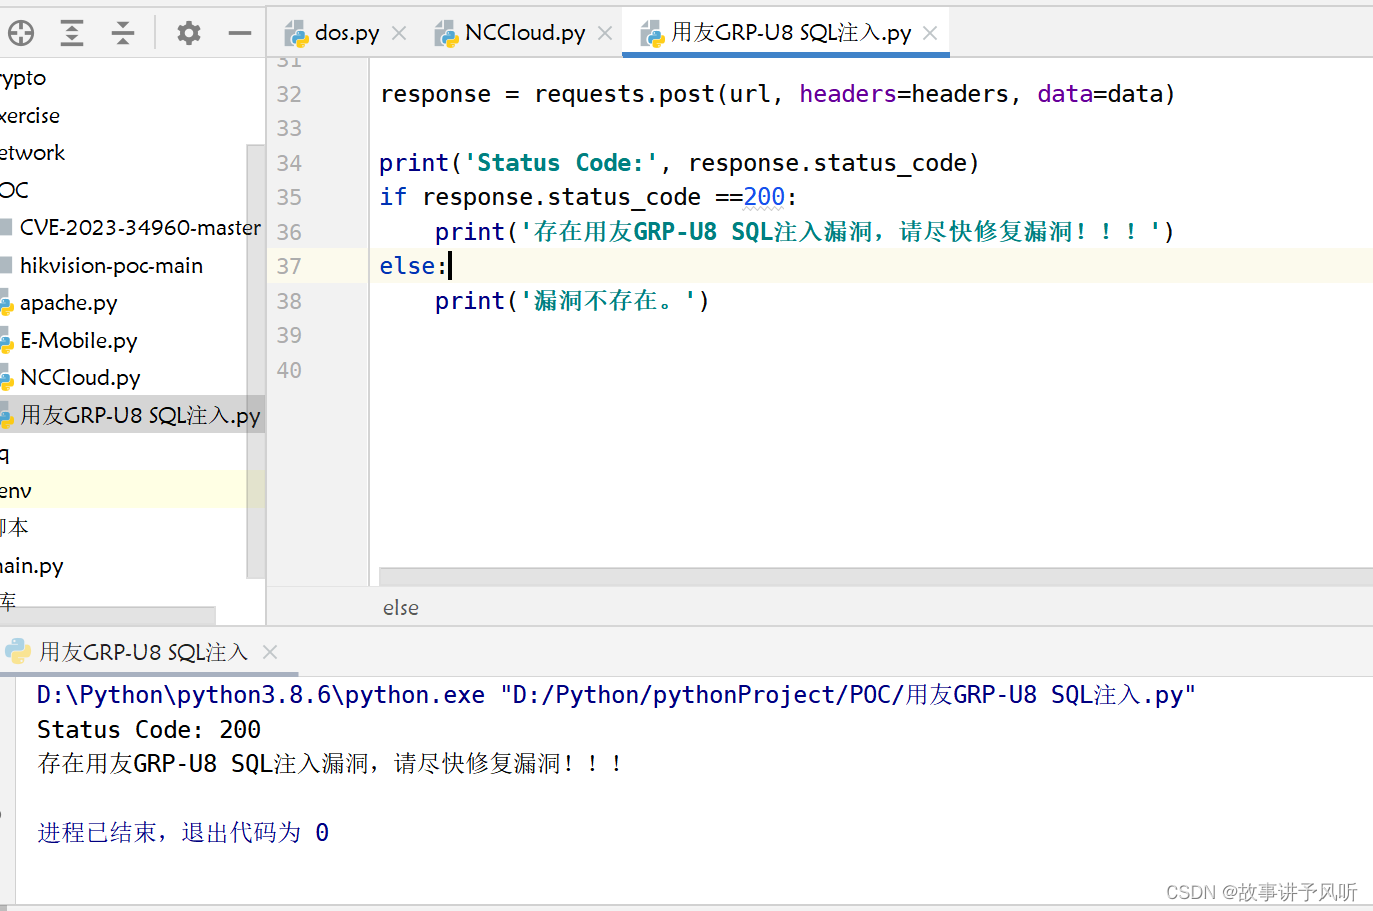Click 'Status Code: 200' console output
1373x911 pixels.
pos(149,730)
